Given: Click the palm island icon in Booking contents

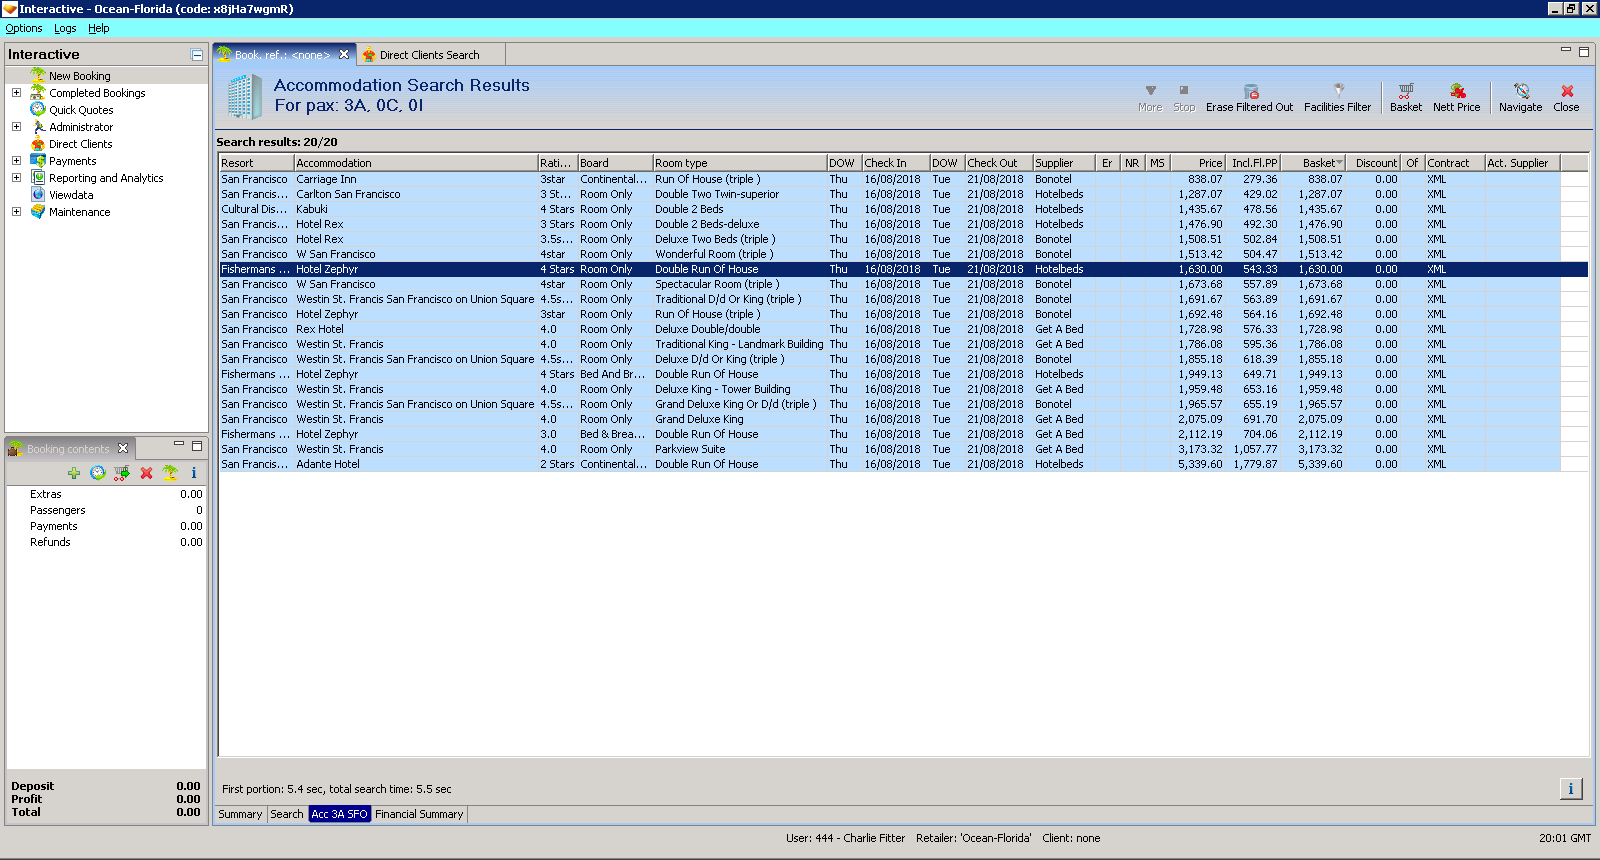Looking at the screenshot, I should (170, 473).
